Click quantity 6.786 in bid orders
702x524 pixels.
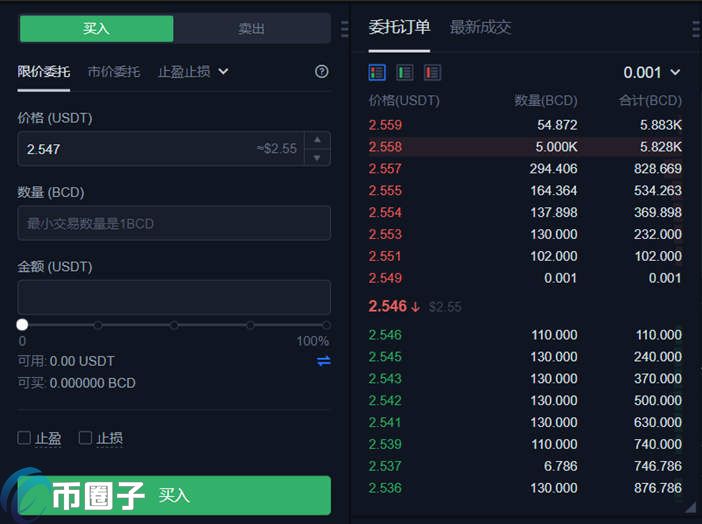(x=561, y=466)
